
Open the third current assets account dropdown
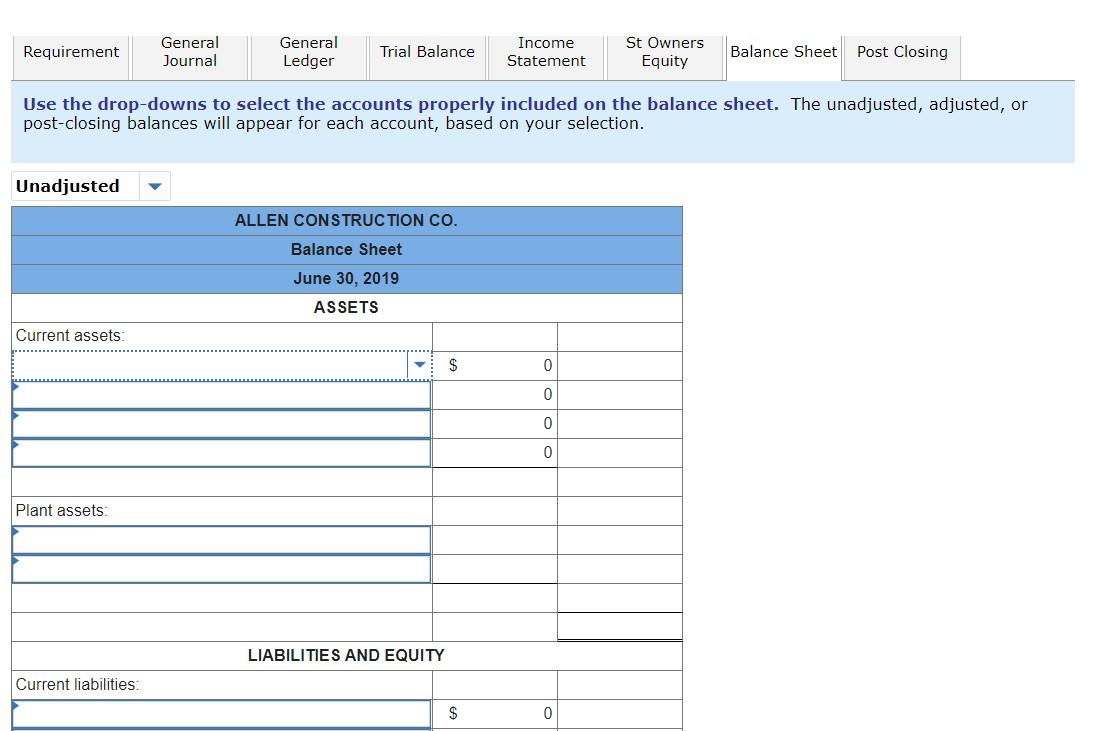[220, 423]
